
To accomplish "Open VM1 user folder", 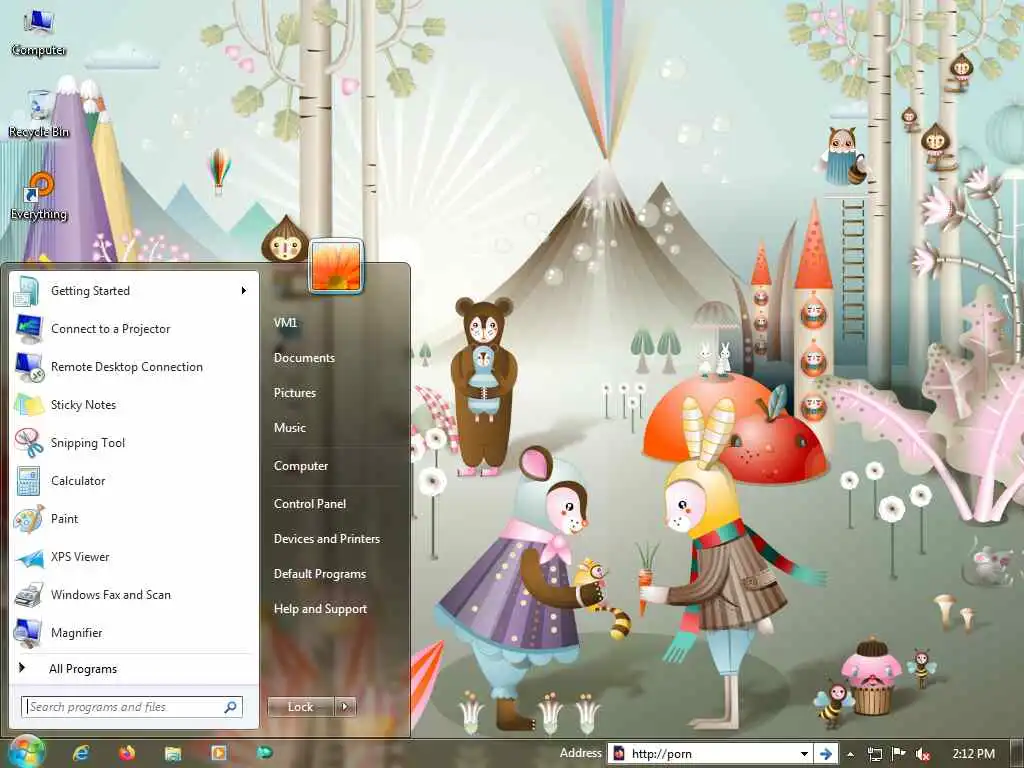I will click(x=285, y=323).
